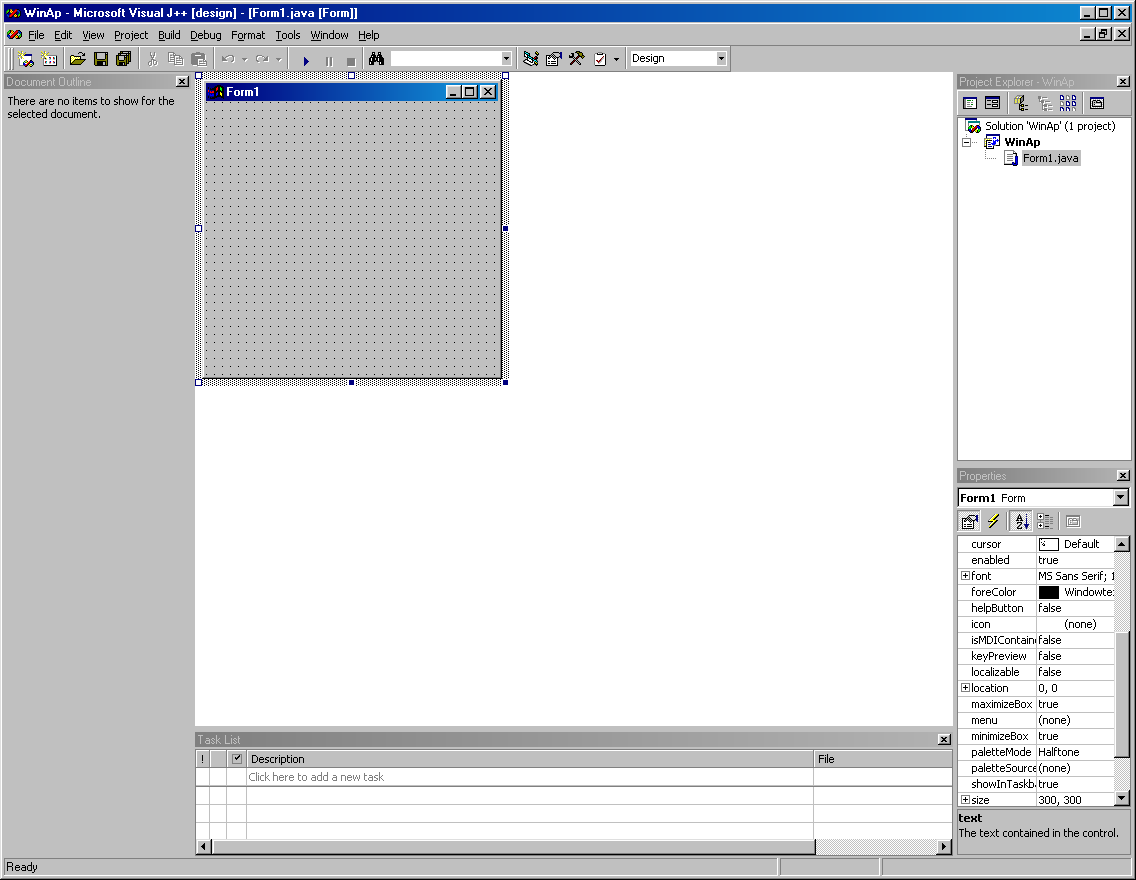Click the View Code icon in Project Explorer
This screenshot has width=1136, height=880.
(x=970, y=103)
